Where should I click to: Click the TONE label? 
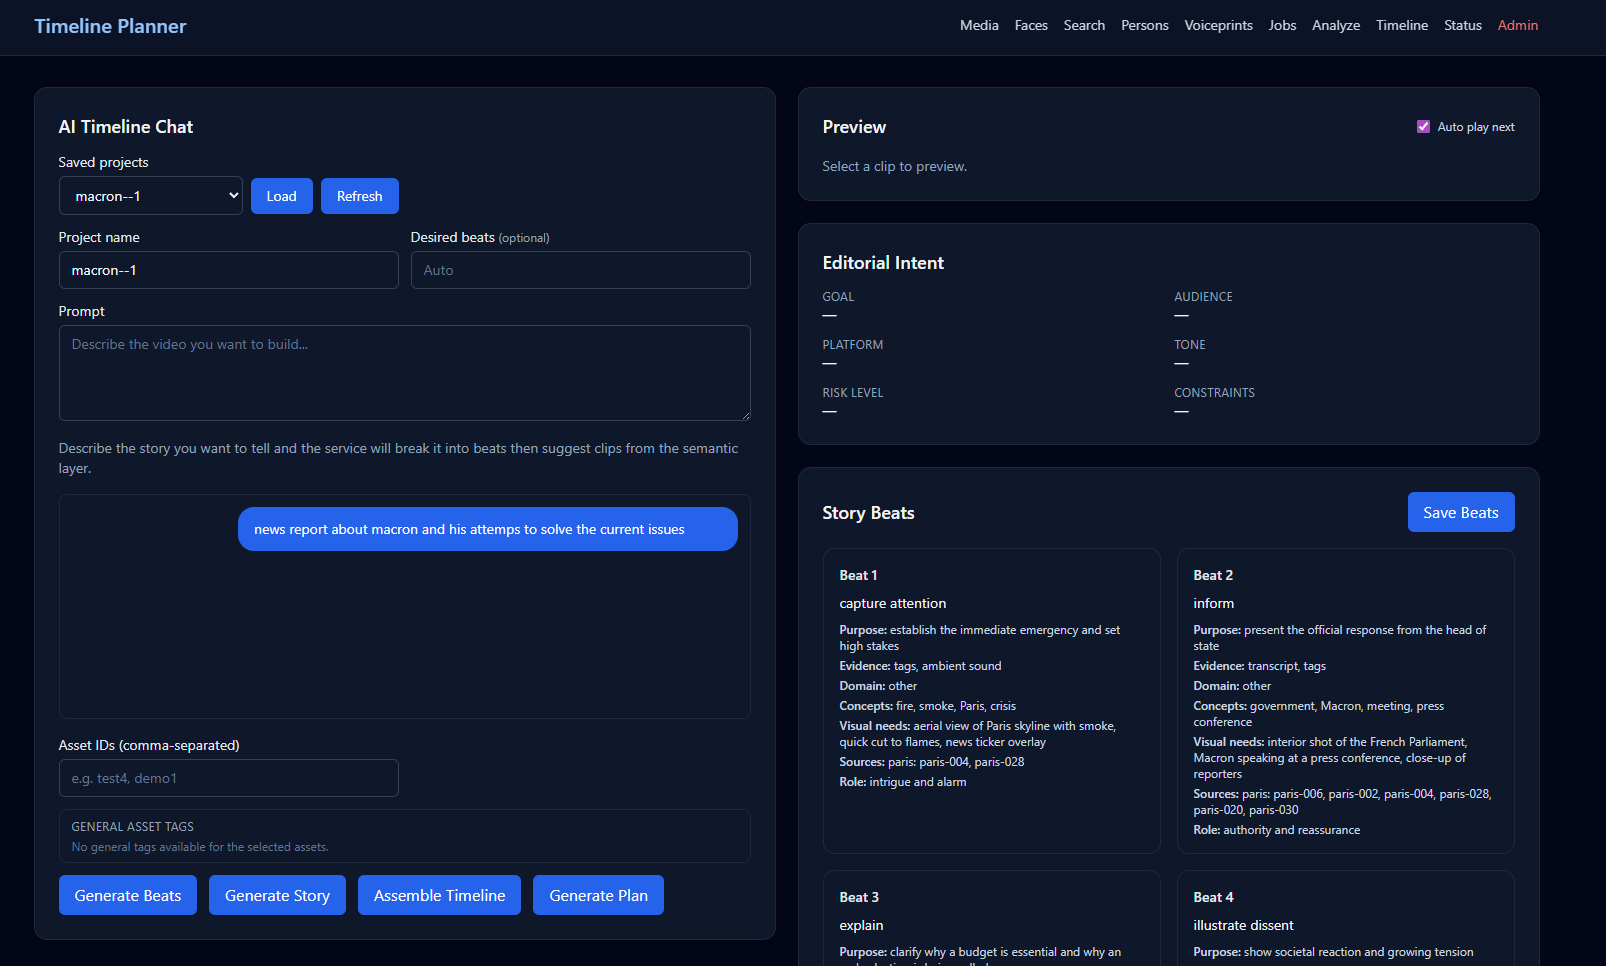point(1189,345)
